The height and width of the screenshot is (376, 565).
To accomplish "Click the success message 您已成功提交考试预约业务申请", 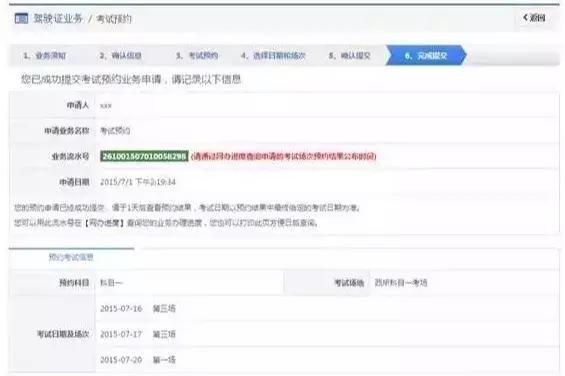I will click(91, 79).
